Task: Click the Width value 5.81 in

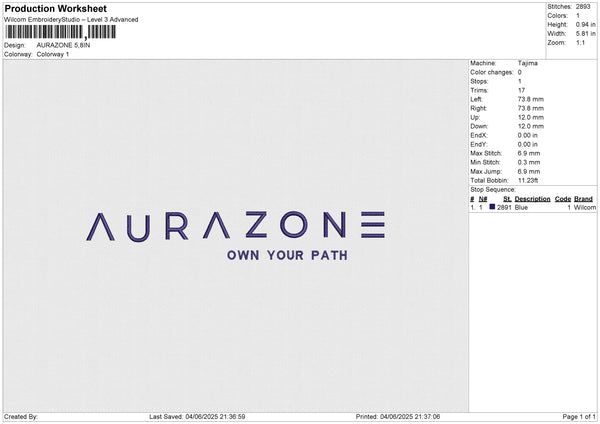Action: [585, 34]
